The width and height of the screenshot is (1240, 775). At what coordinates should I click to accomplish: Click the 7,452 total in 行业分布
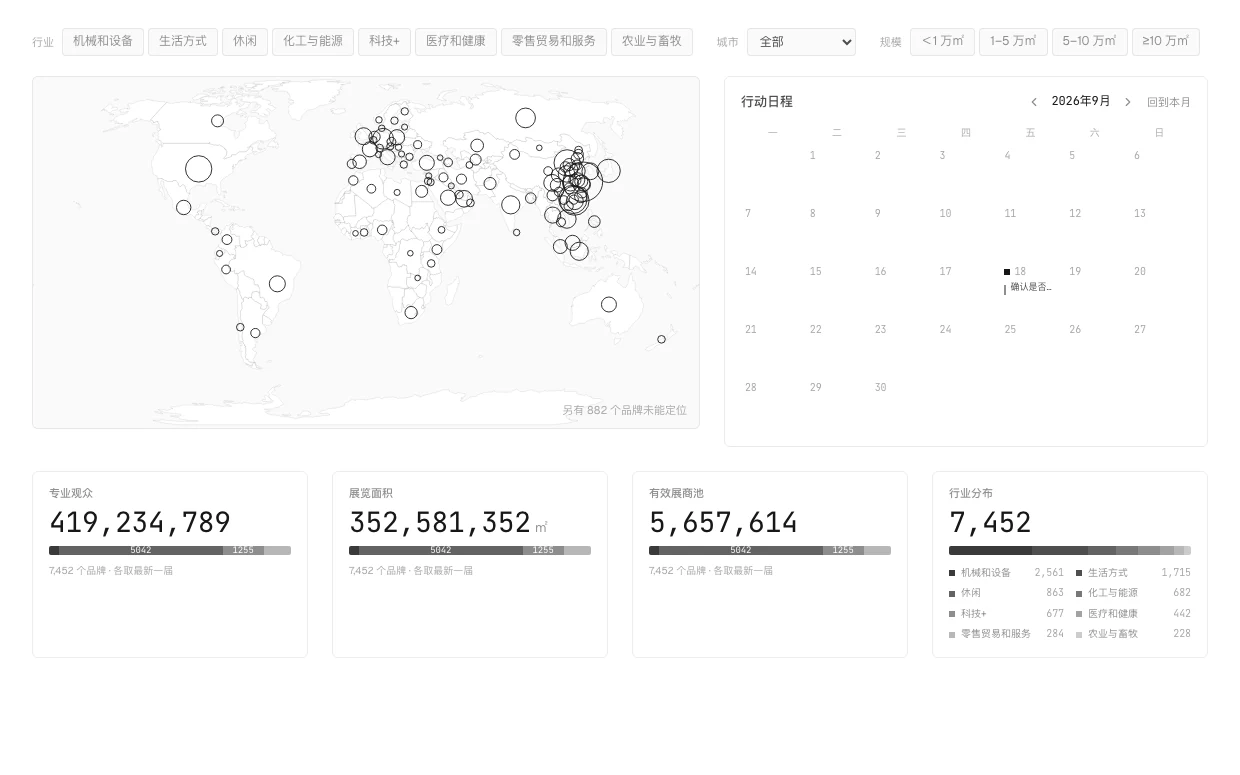[990, 523]
